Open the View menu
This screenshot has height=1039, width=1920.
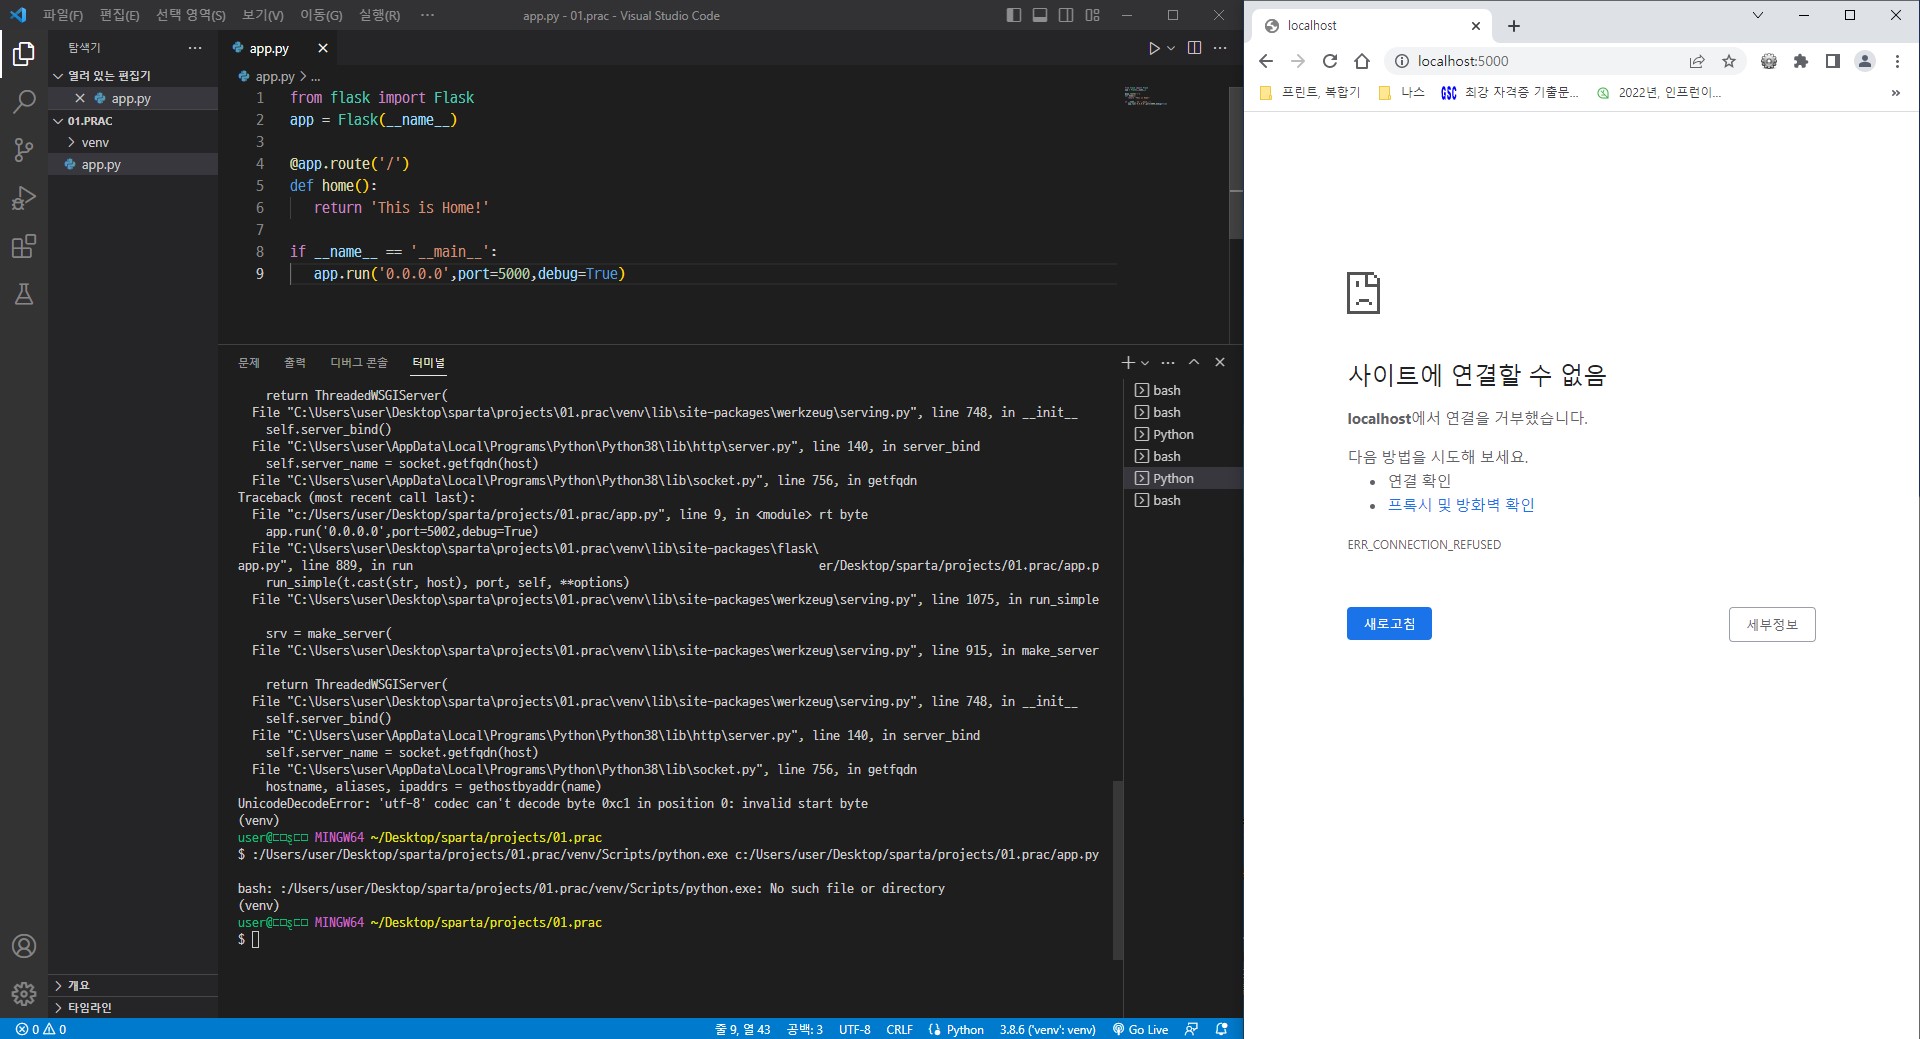coord(263,15)
